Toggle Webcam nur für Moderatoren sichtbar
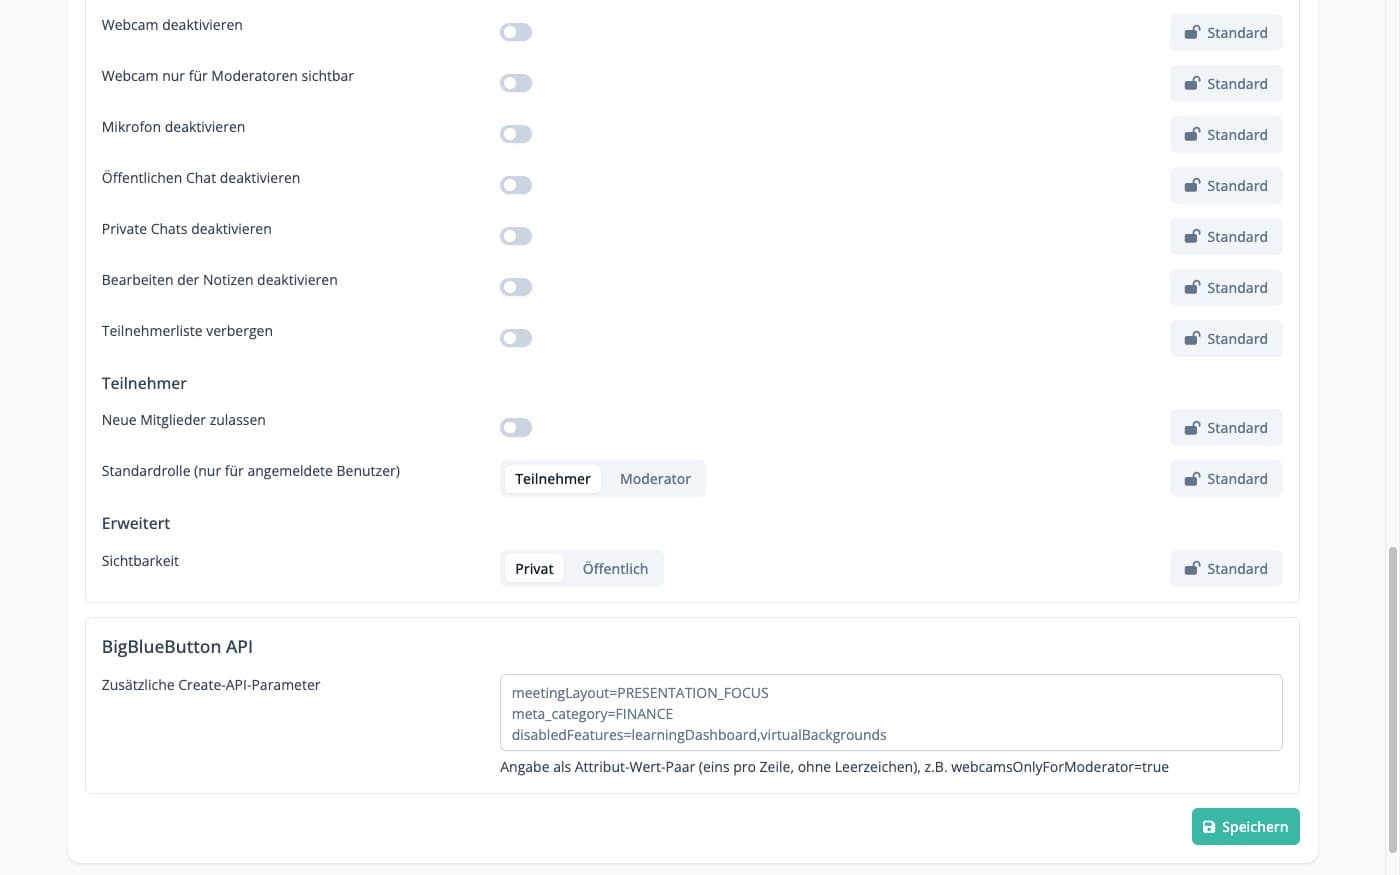This screenshot has height=875, width=1400. point(516,84)
